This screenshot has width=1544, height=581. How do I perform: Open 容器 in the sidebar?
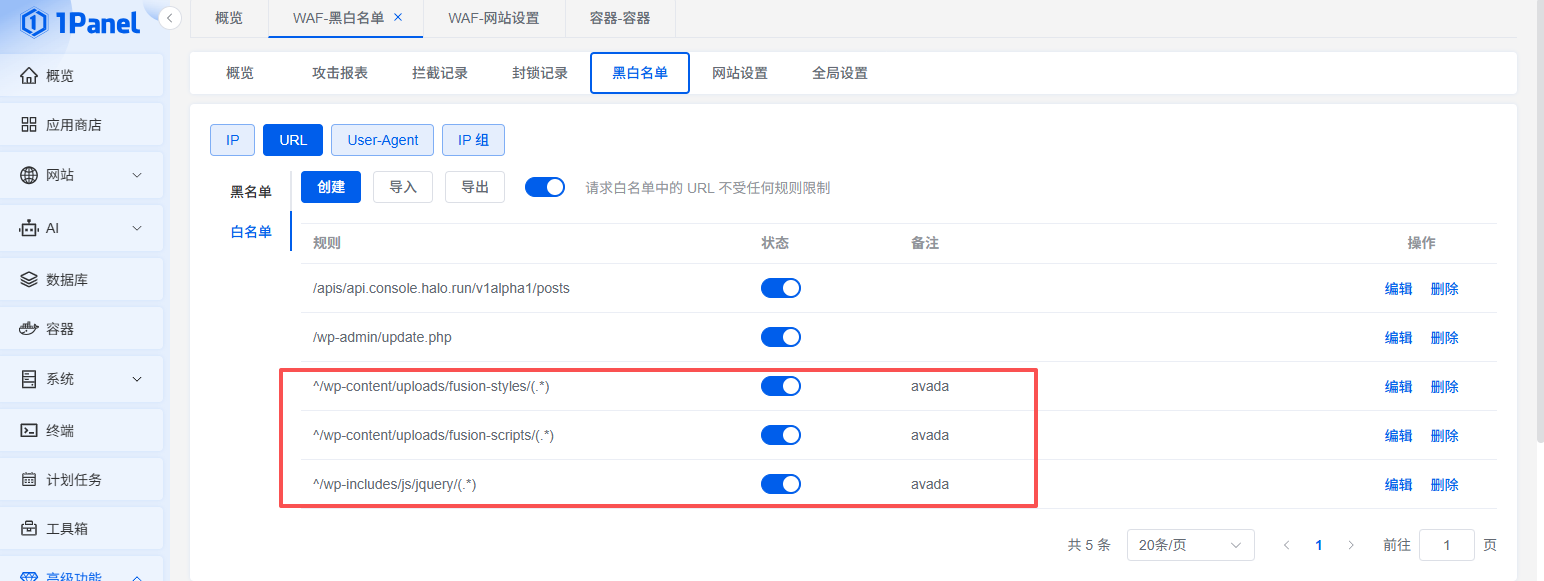coord(82,329)
